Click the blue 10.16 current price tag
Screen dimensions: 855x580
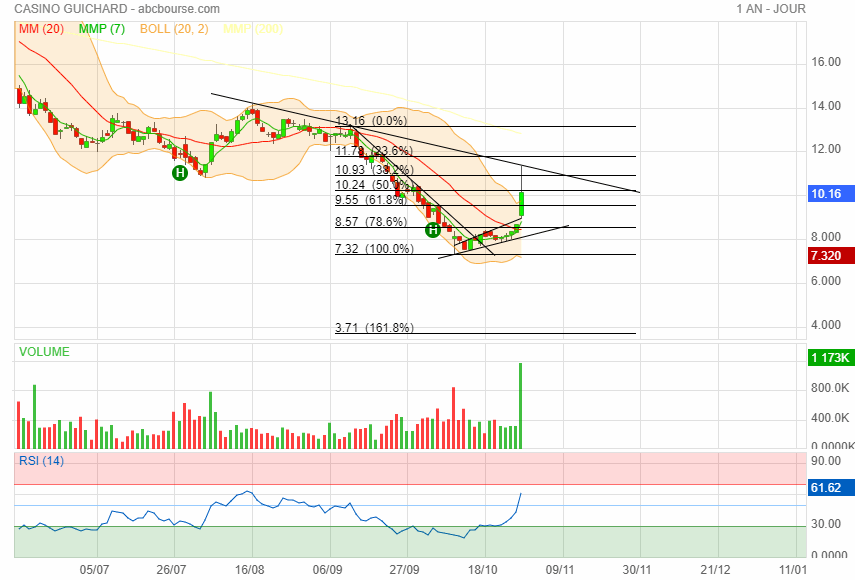831,194
